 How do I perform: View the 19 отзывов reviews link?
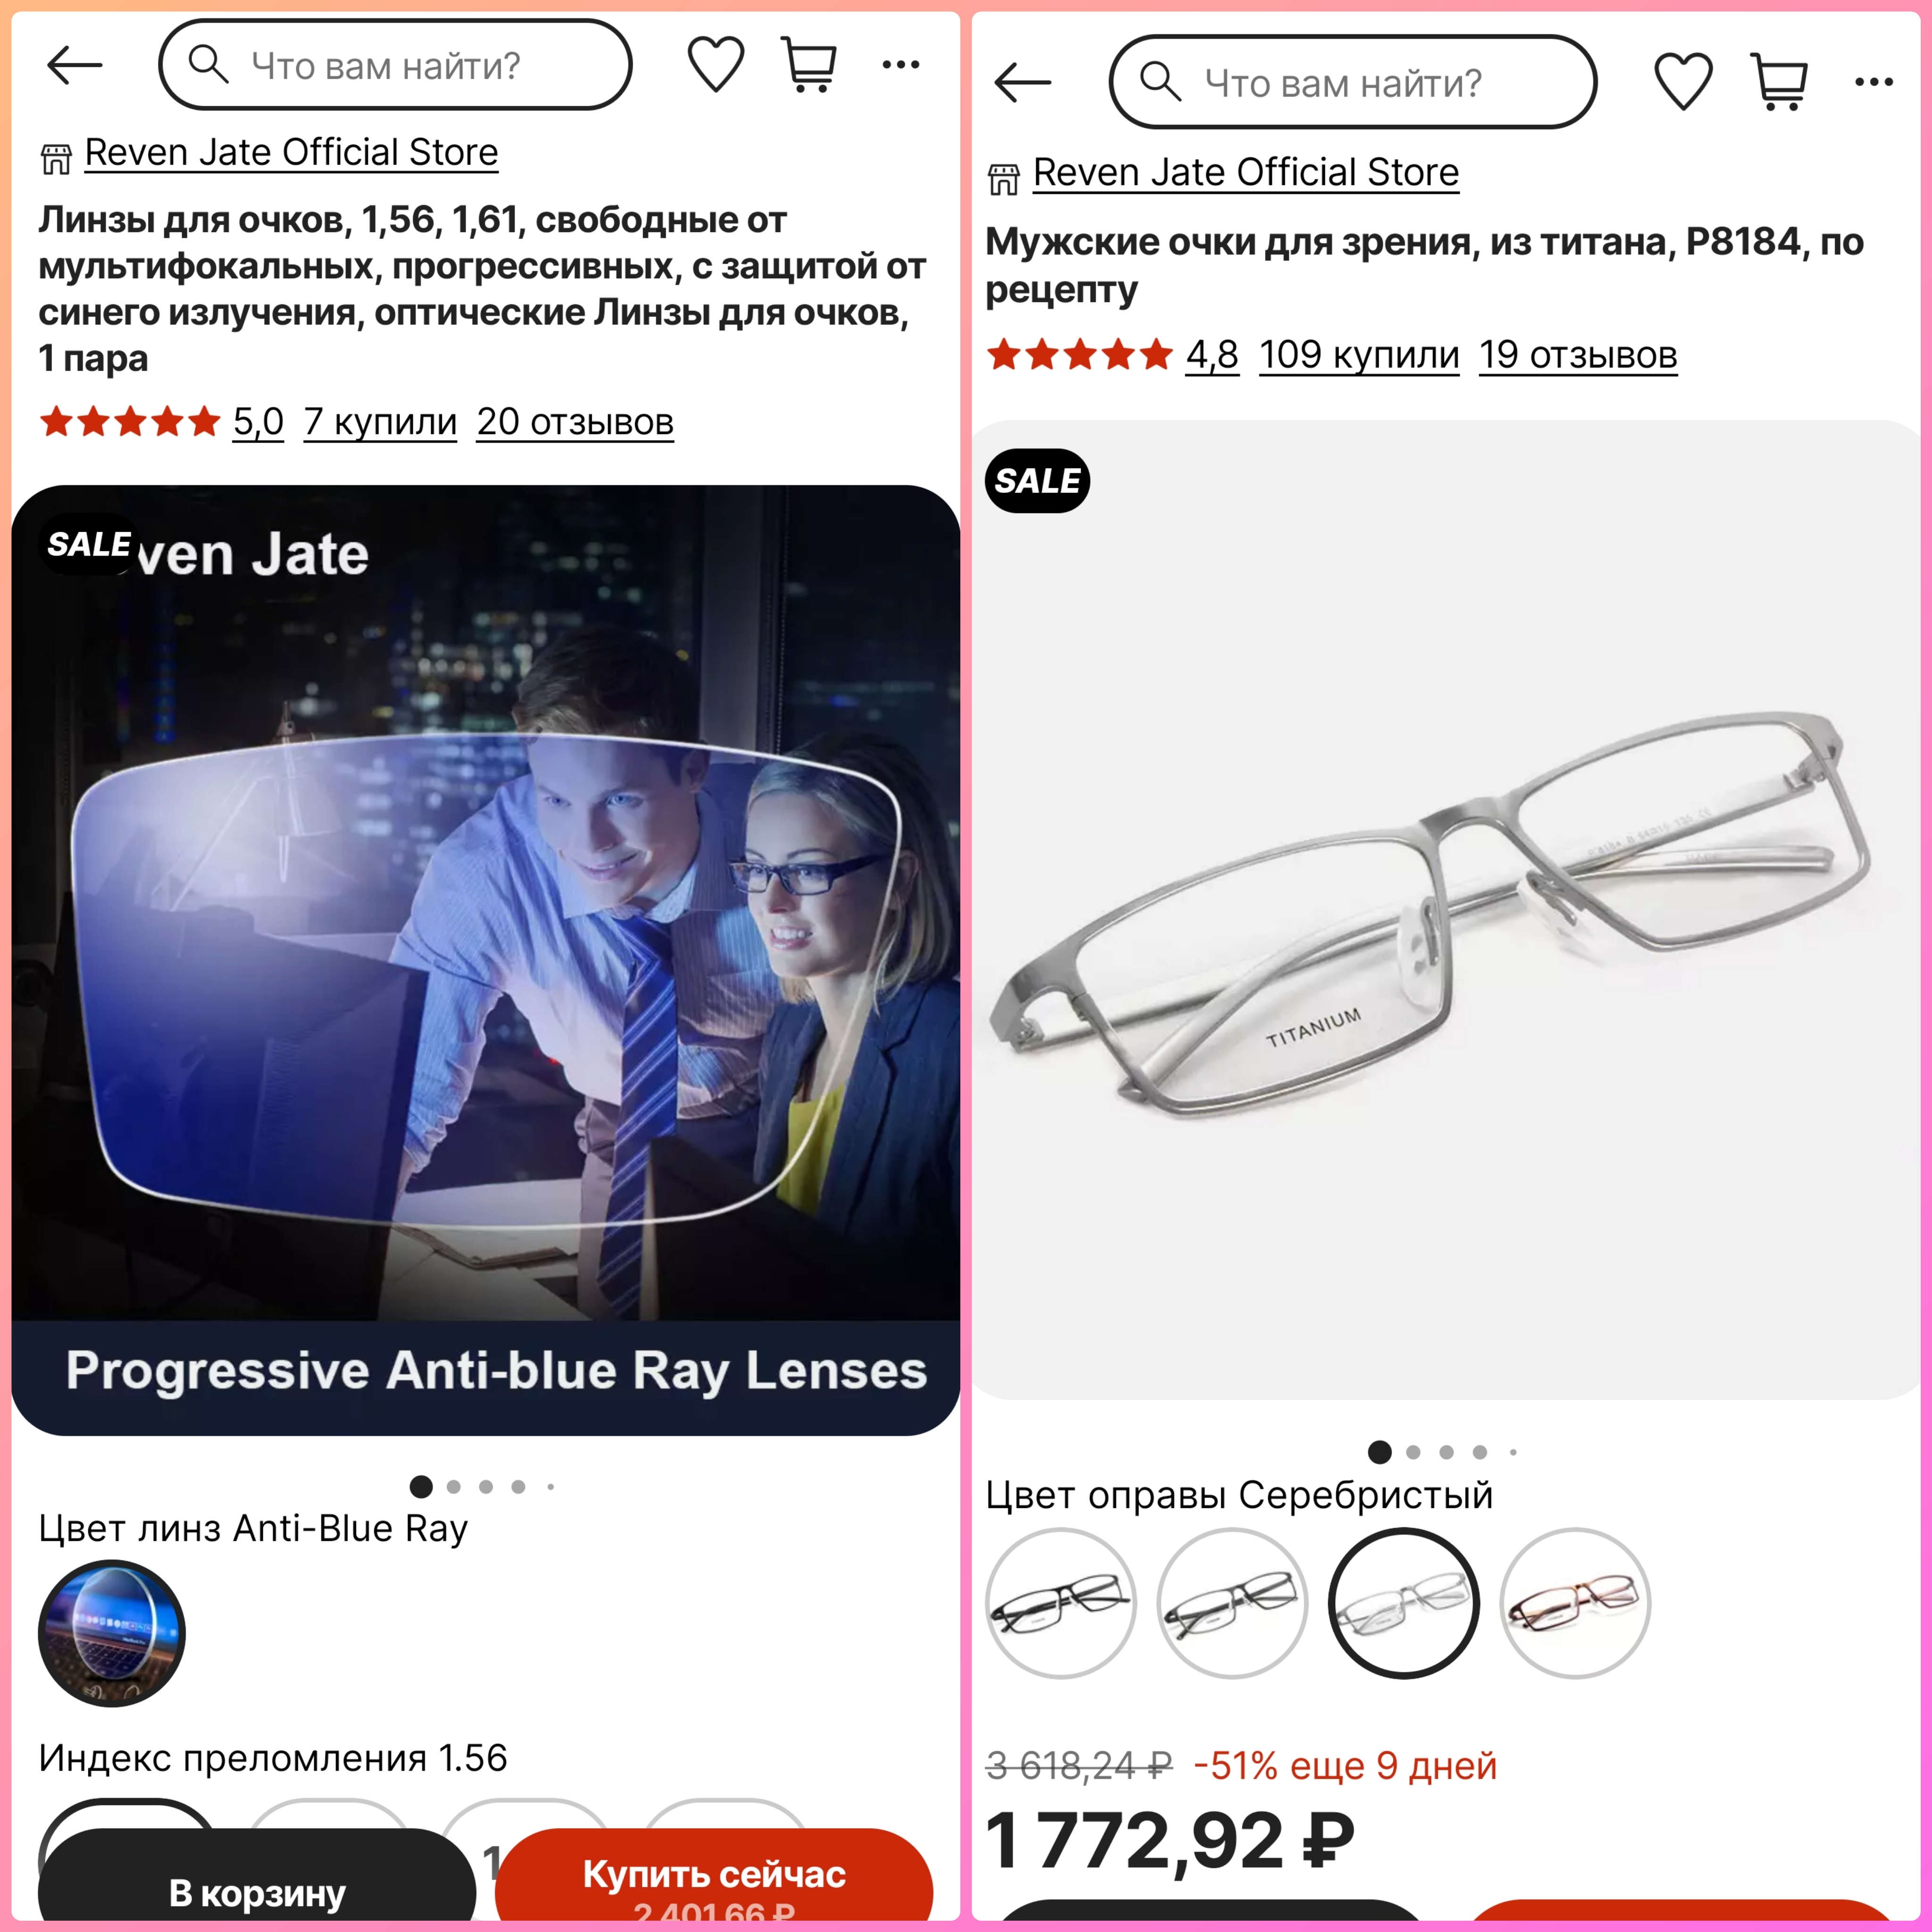pos(1578,355)
